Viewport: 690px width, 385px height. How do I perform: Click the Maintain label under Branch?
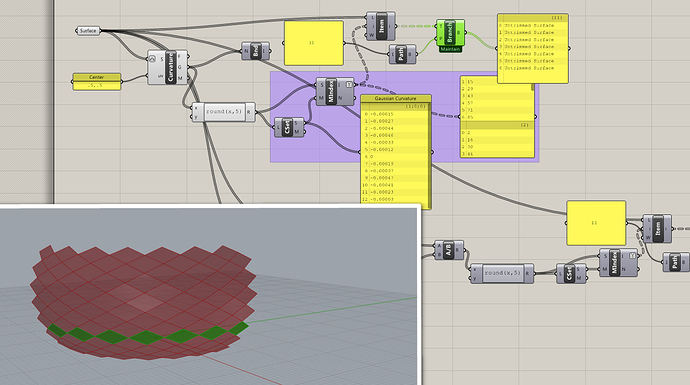[x=451, y=49]
